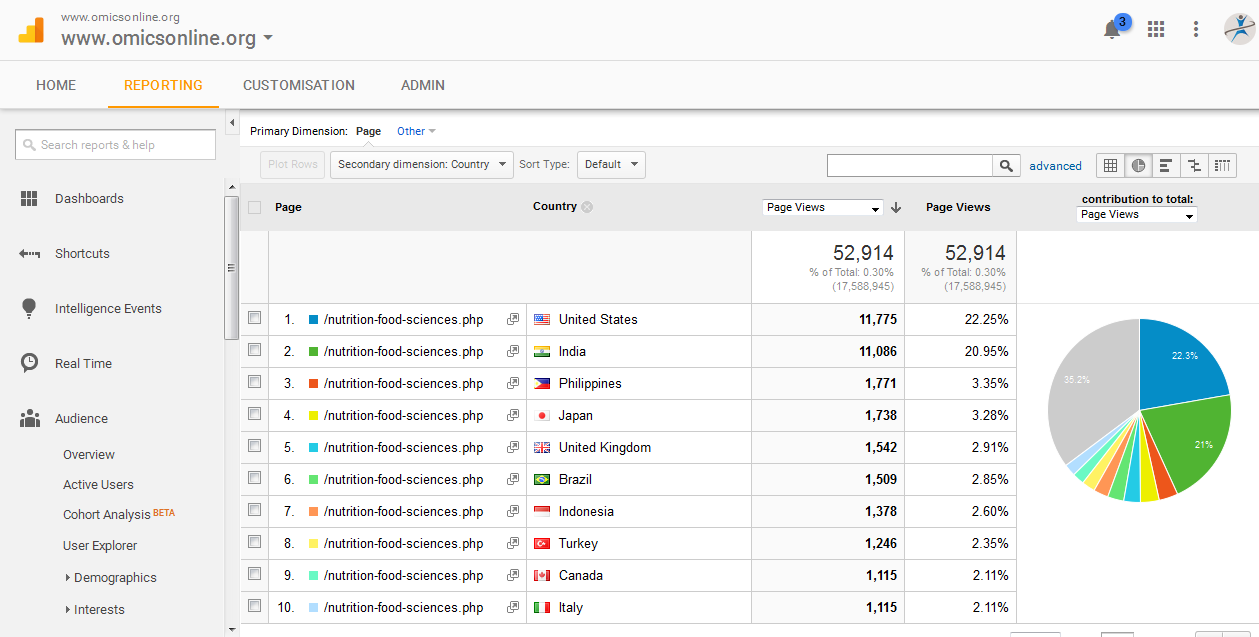Open the Sort Type Default dropdown
Screen dimensions: 1259x637
pos(610,165)
